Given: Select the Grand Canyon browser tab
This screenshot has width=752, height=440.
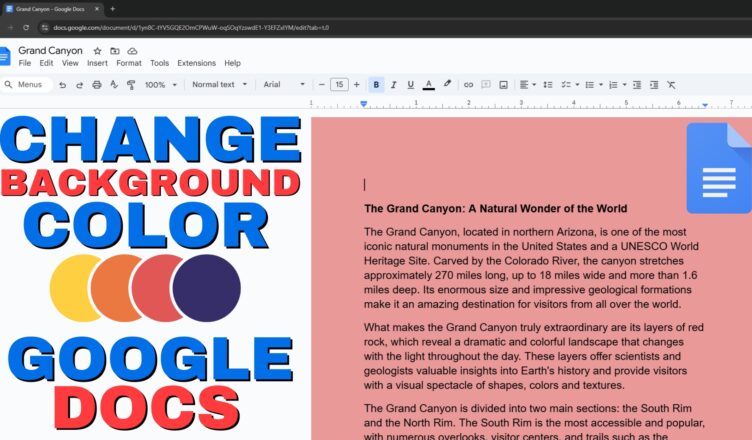Looking at the screenshot, I should point(52,9).
